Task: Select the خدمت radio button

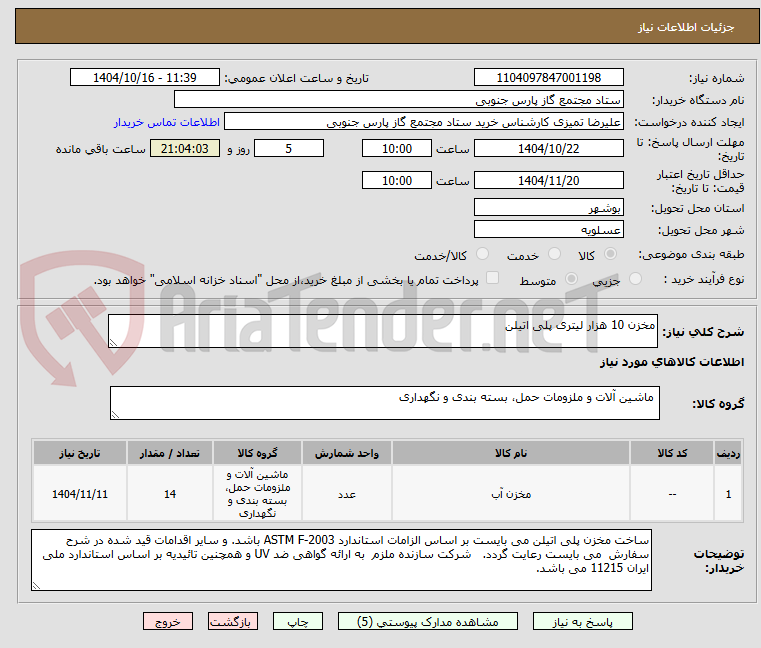Action: (x=554, y=254)
